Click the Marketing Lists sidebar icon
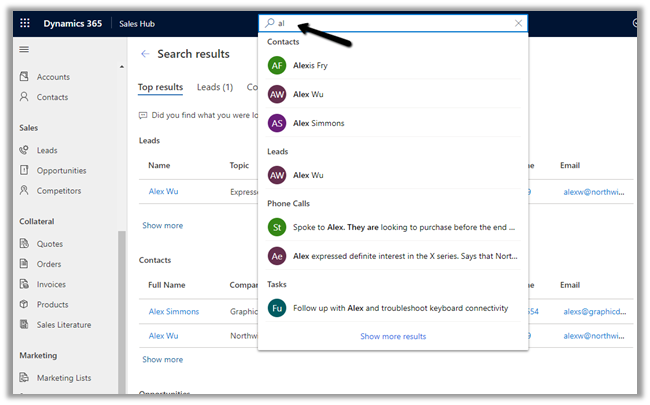 coord(25,378)
